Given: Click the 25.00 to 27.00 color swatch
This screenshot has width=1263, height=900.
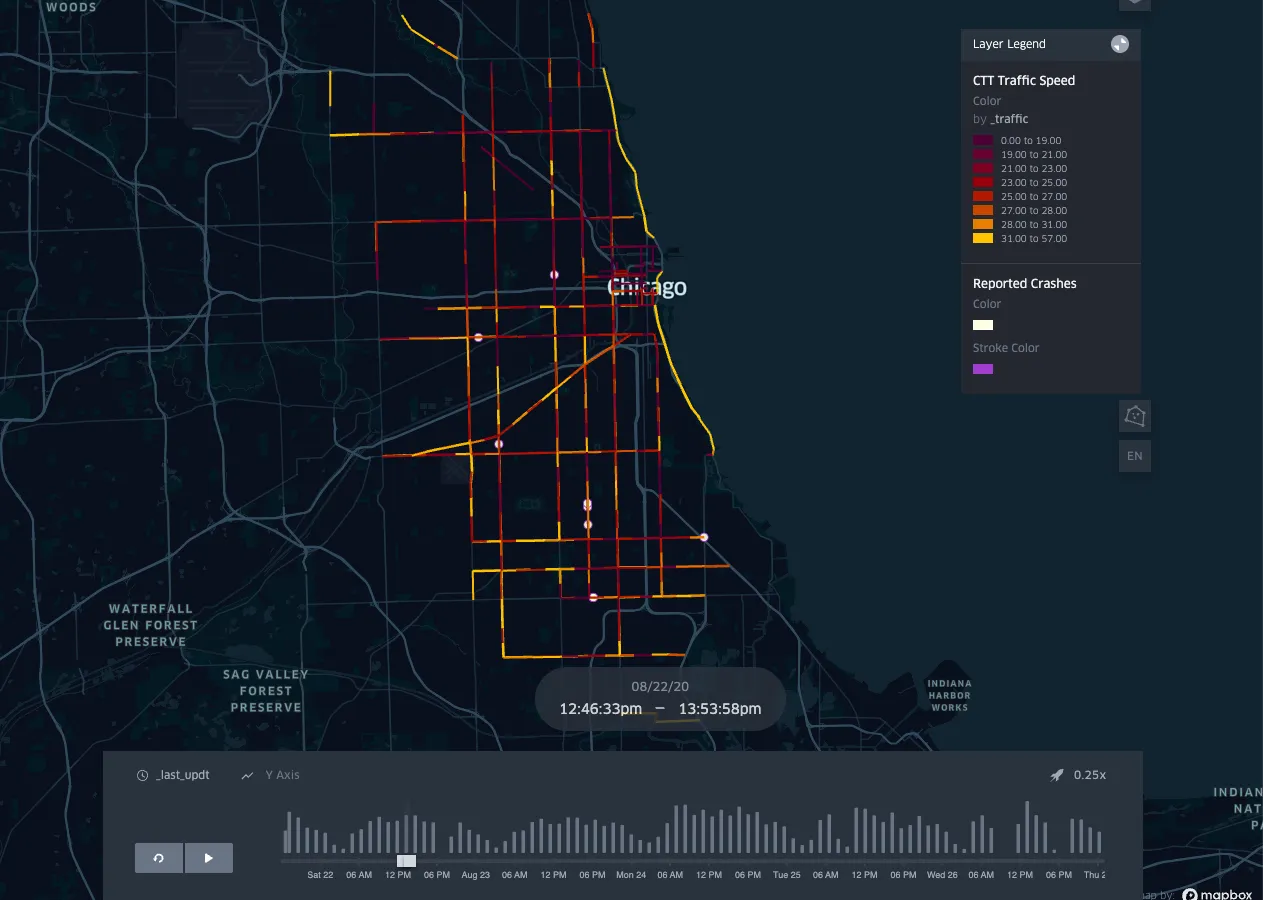Looking at the screenshot, I should coord(983,197).
